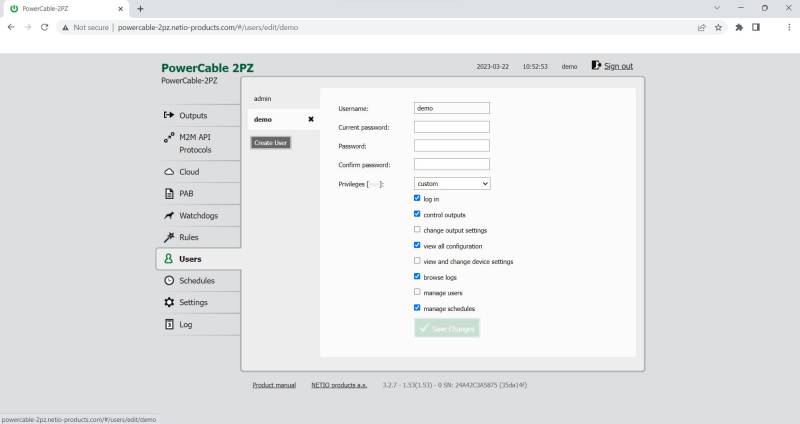Viewport: 800px width, 424px height.
Task: Open M2M API Protocols icon
Action: [x=169, y=138]
